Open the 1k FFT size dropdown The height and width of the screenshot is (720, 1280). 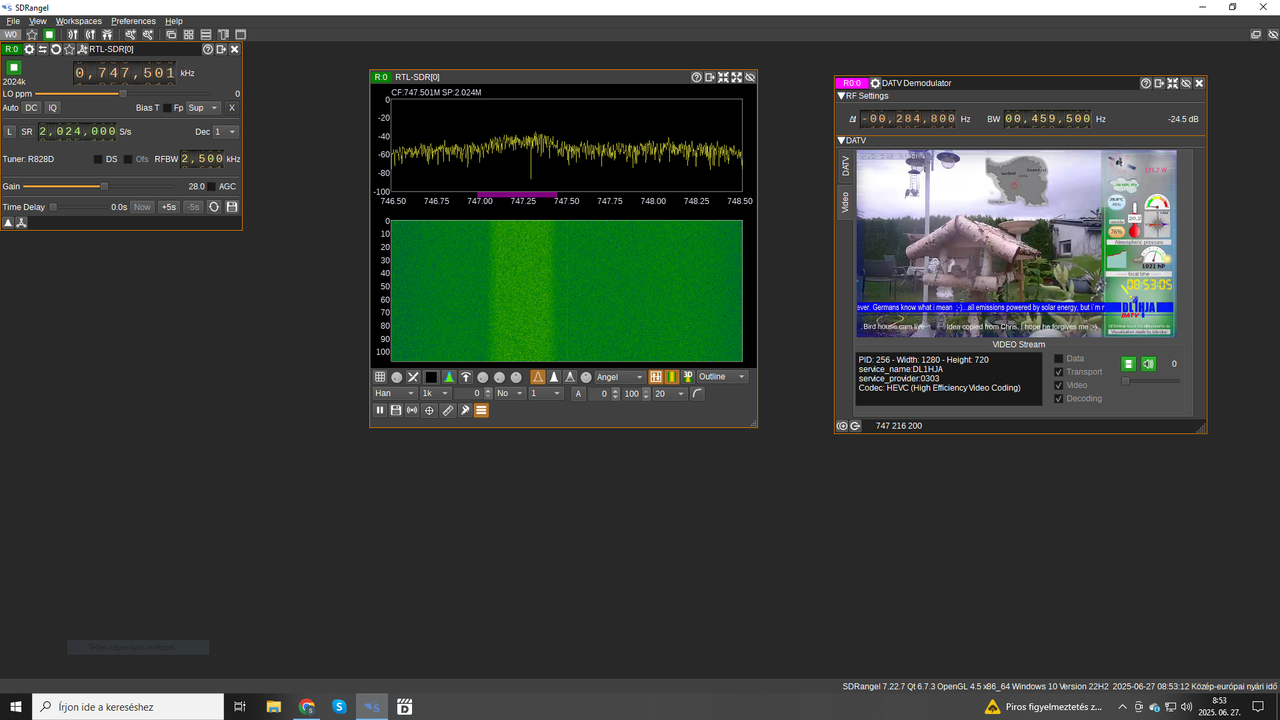[435, 393]
